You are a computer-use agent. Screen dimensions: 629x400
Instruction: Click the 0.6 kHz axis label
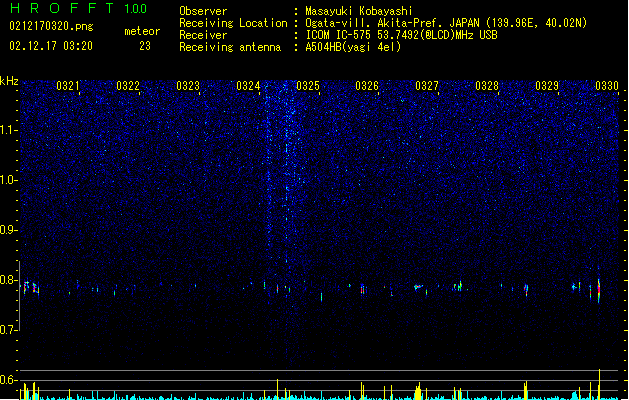pos(8,380)
